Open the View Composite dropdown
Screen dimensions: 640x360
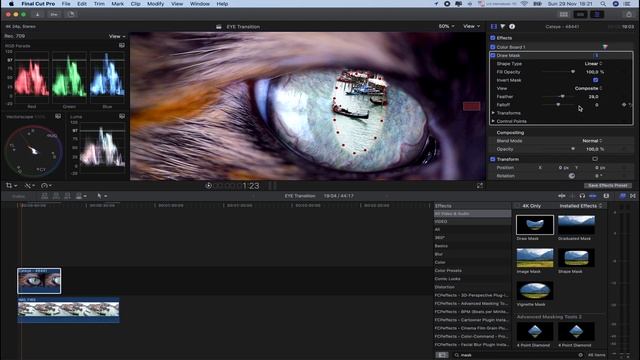[x=588, y=88]
